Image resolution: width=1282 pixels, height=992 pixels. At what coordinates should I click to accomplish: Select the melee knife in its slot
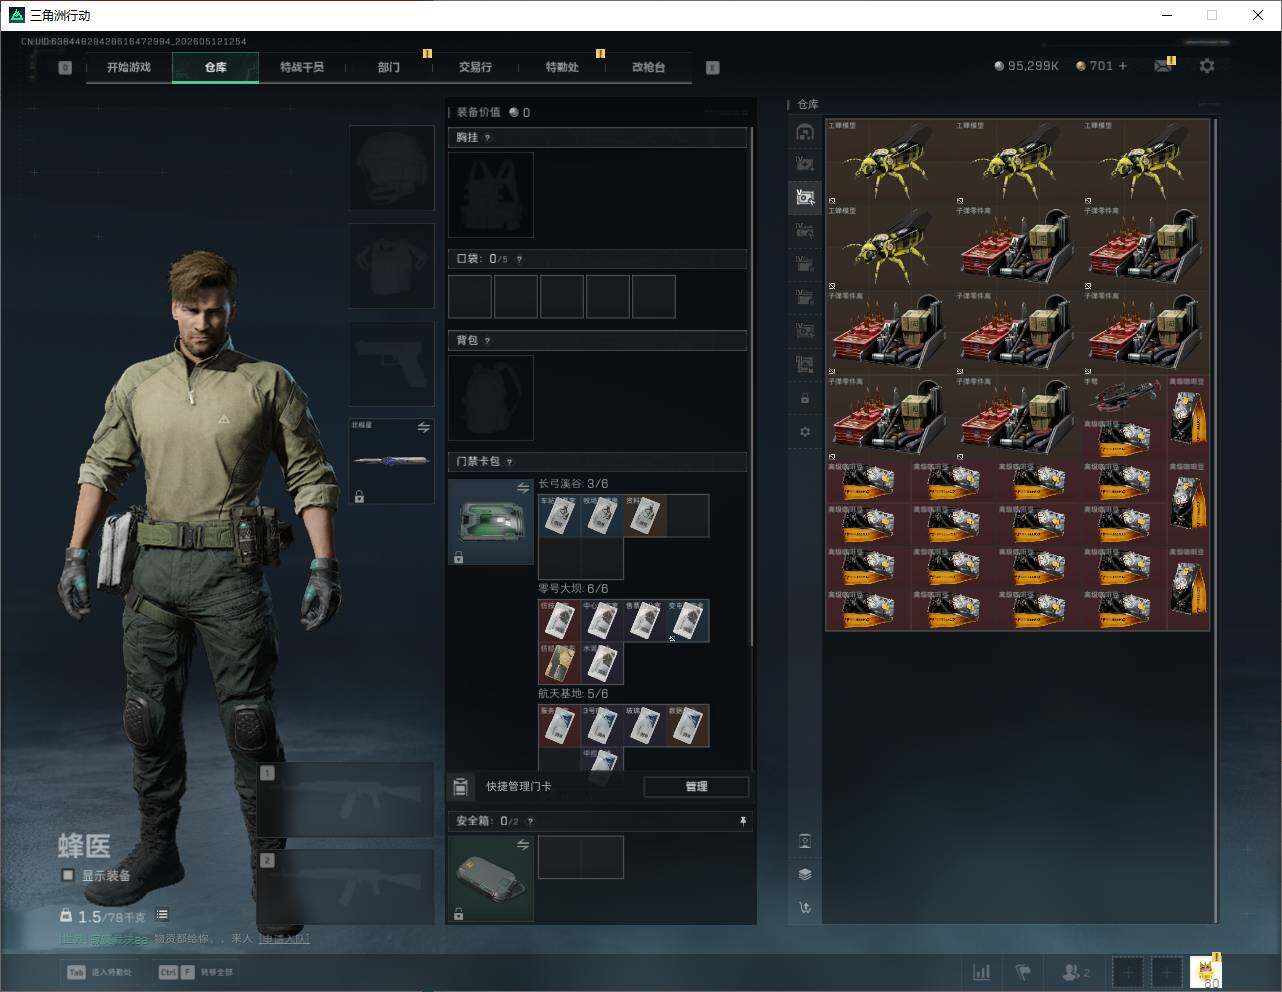tap(392, 461)
